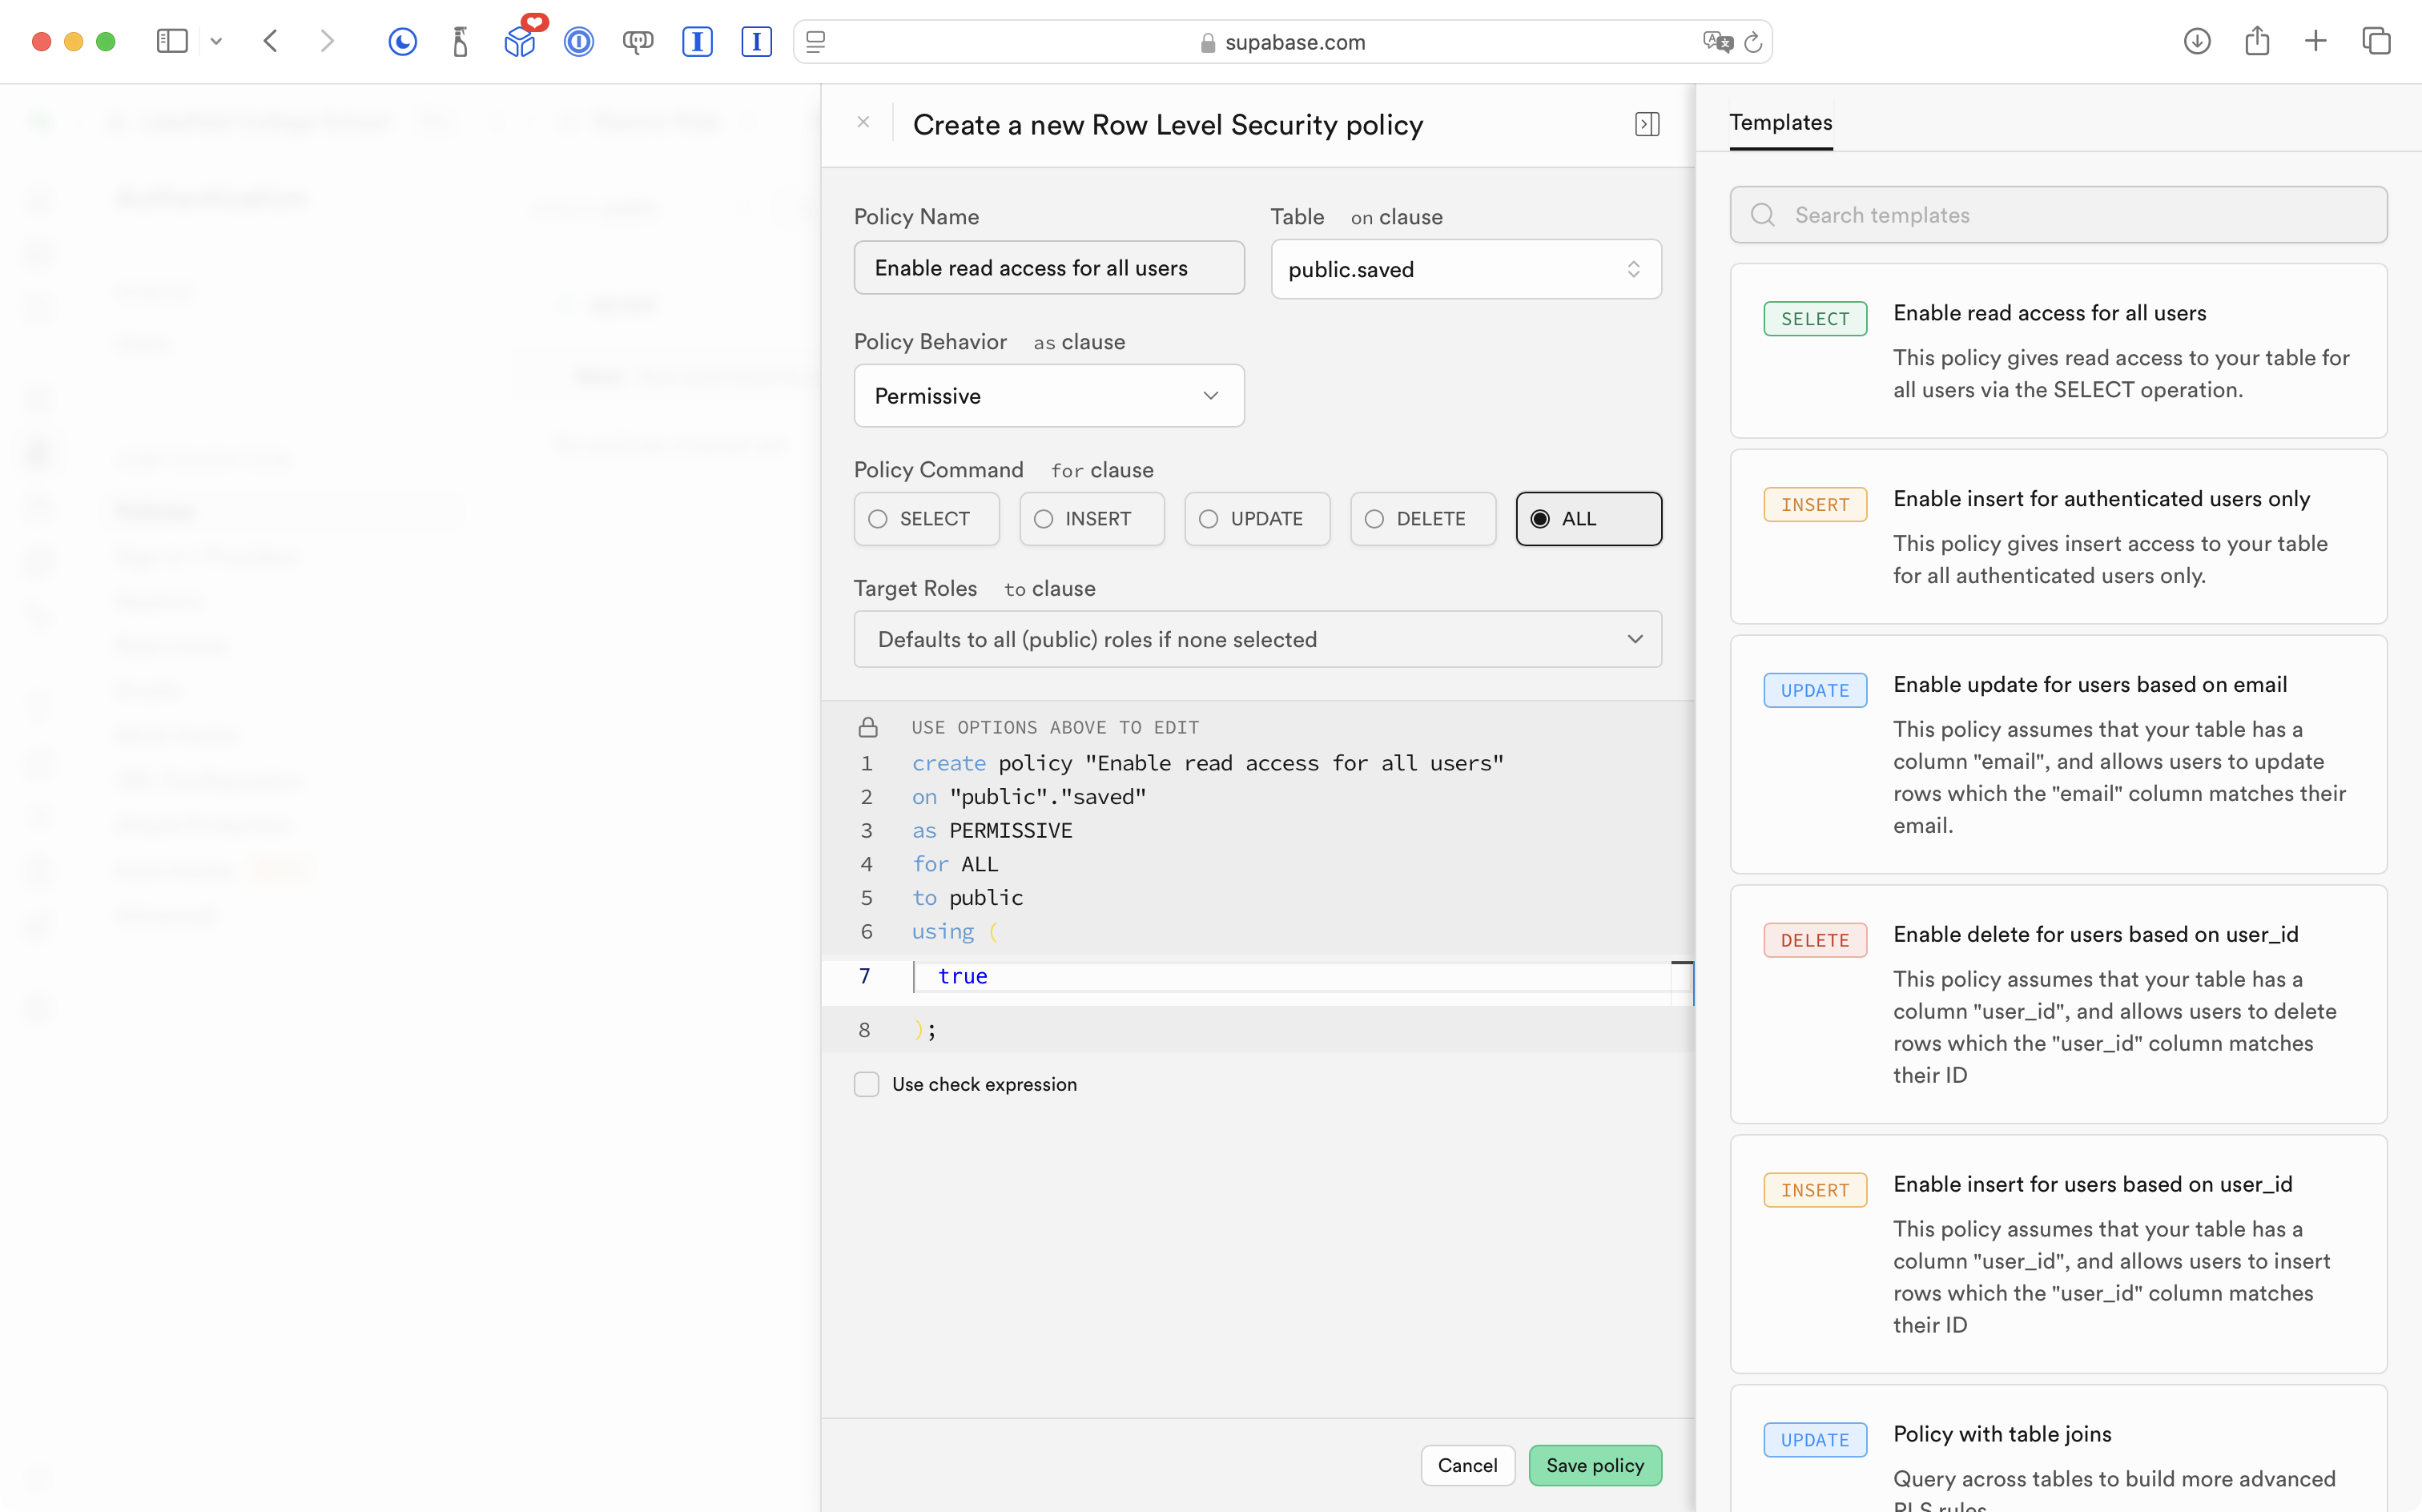This screenshot has width=2422, height=1512.
Task: Show tab overview icon
Action: point(2377,41)
